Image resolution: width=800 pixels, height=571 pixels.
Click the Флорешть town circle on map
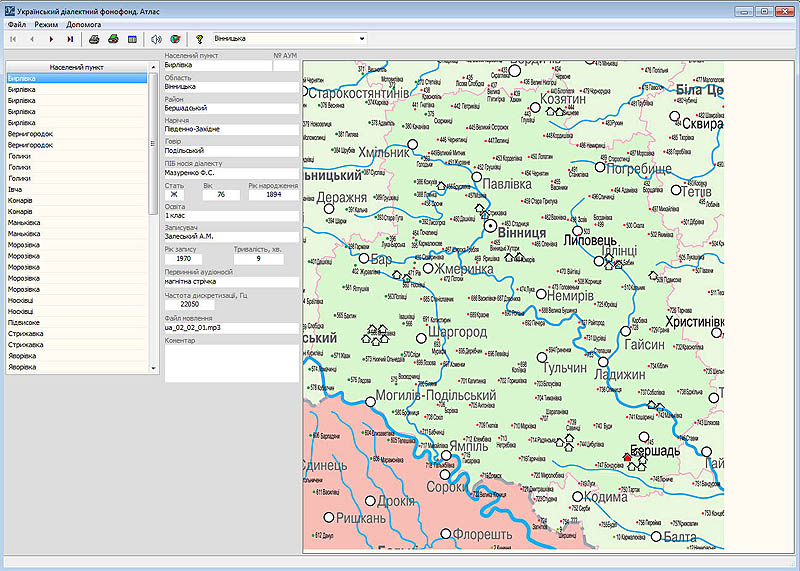(446, 534)
